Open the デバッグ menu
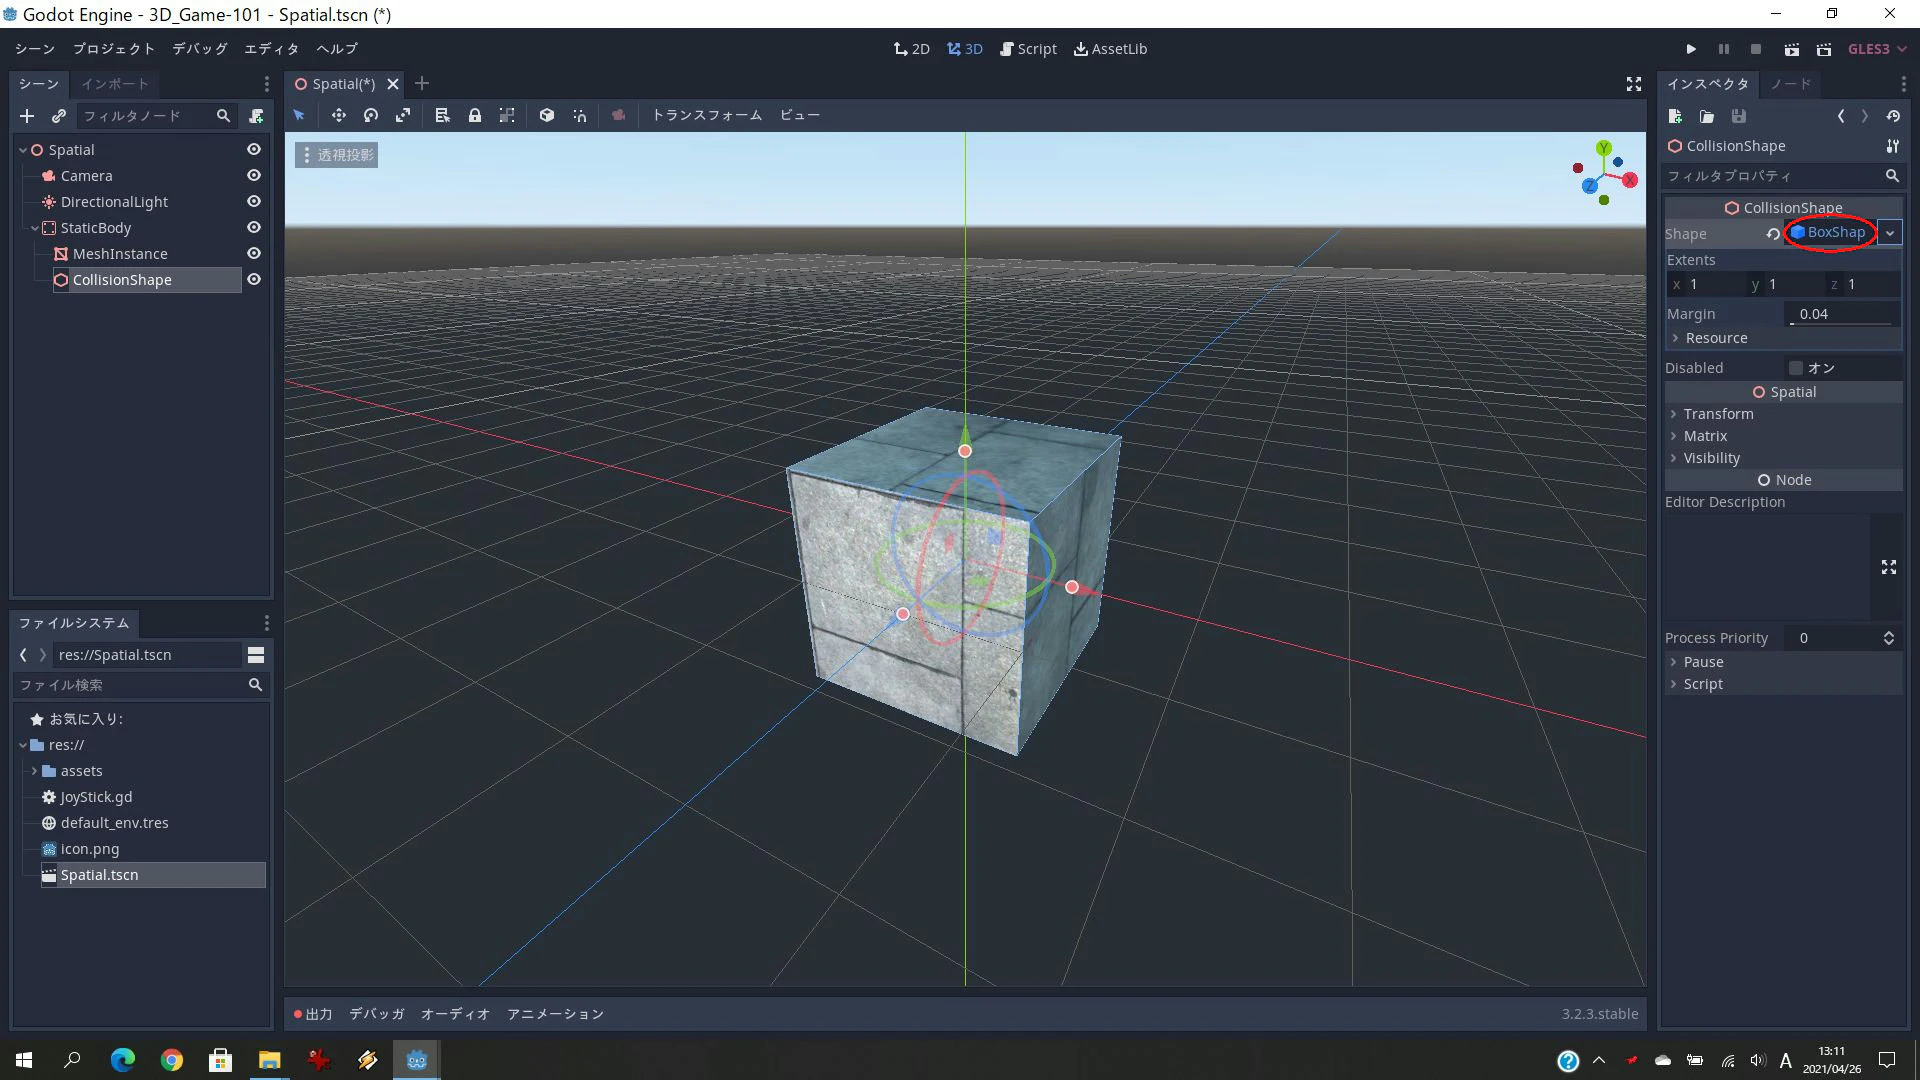Viewport: 1920px width, 1080px height. click(199, 49)
